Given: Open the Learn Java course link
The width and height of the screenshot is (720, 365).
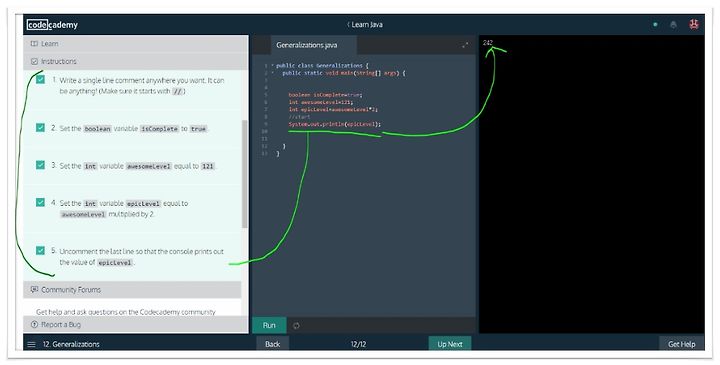Looking at the screenshot, I should (x=365, y=25).
